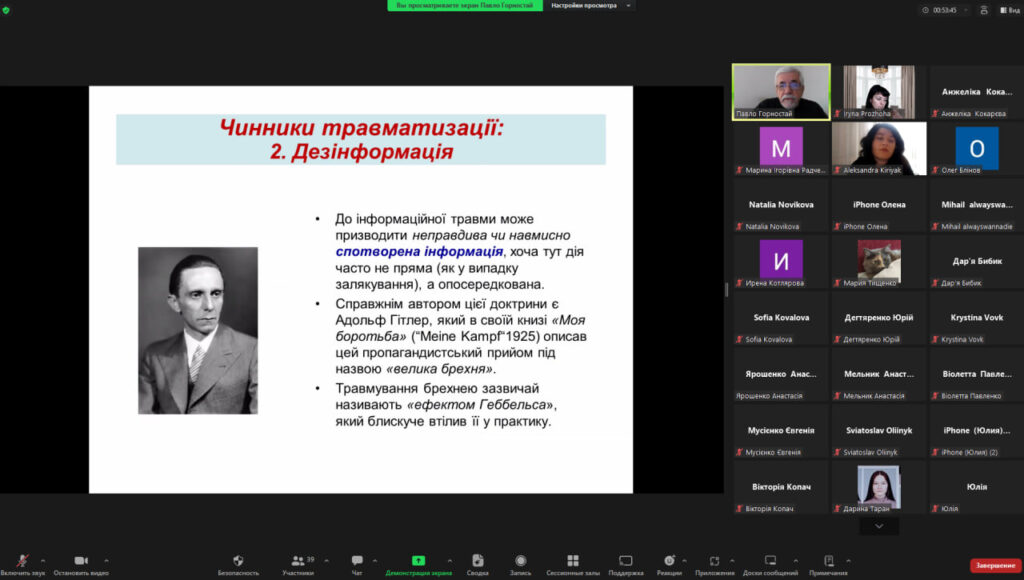The image size is (1024, 580).
Task: Open the Безопасность security icon
Action: click(238, 561)
